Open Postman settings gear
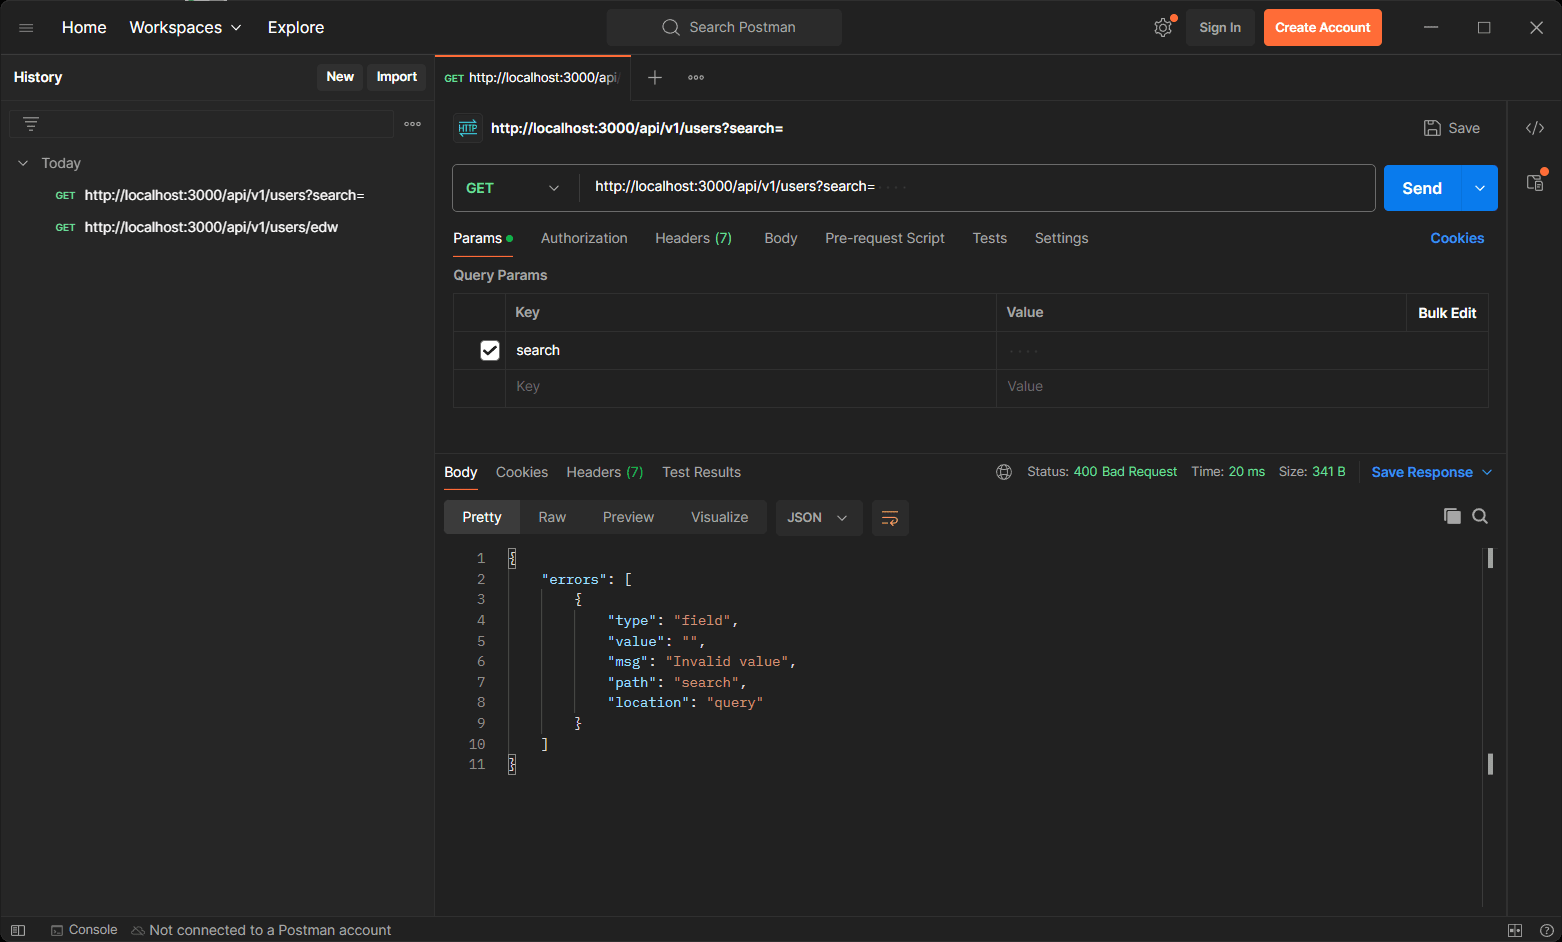This screenshot has height=942, width=1562. (1163, 27)
